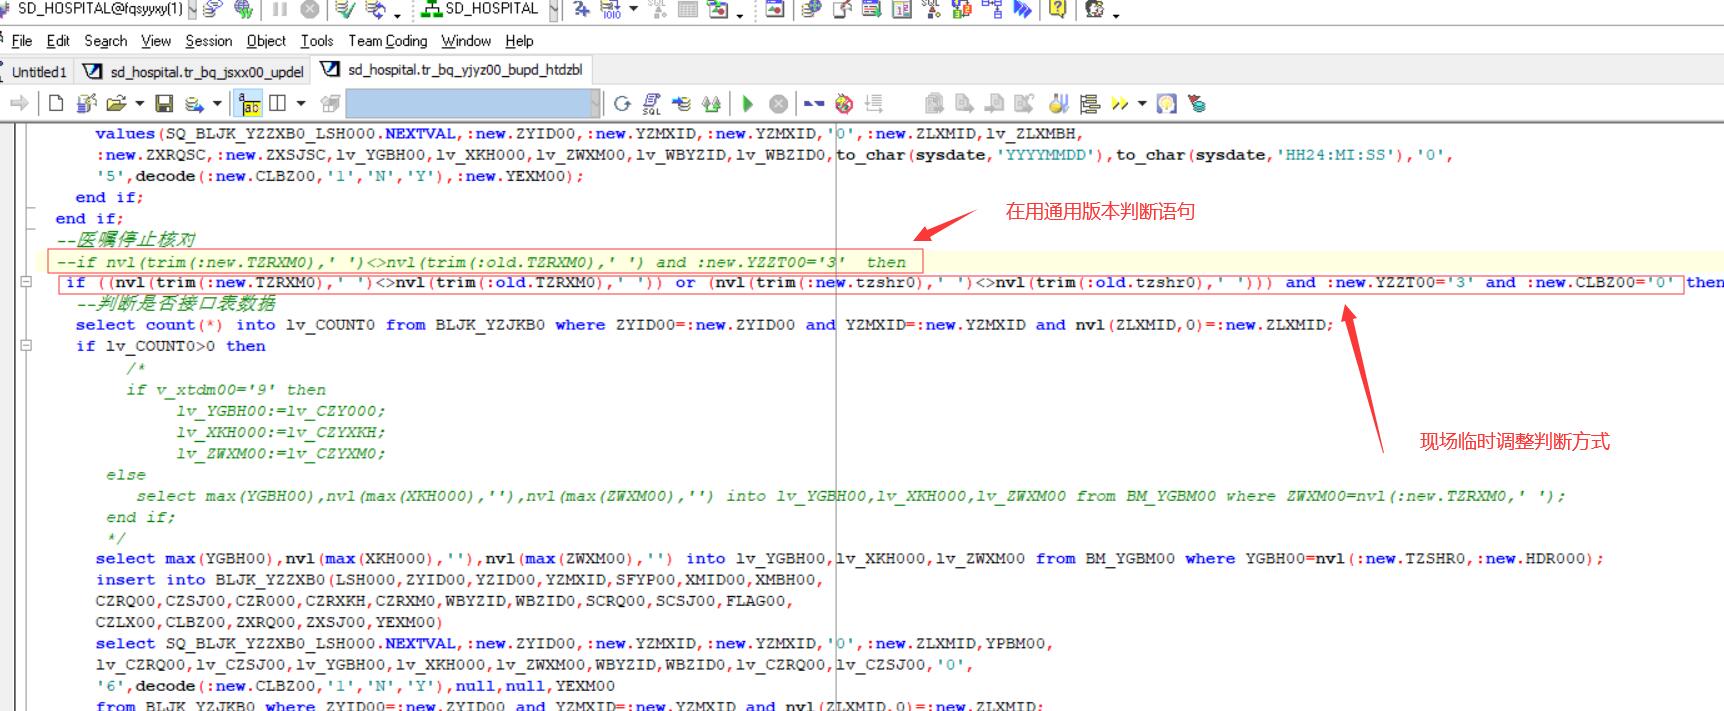Click the blue dashes icon next to stop
1724x711 pixels.
coord(814,103)
